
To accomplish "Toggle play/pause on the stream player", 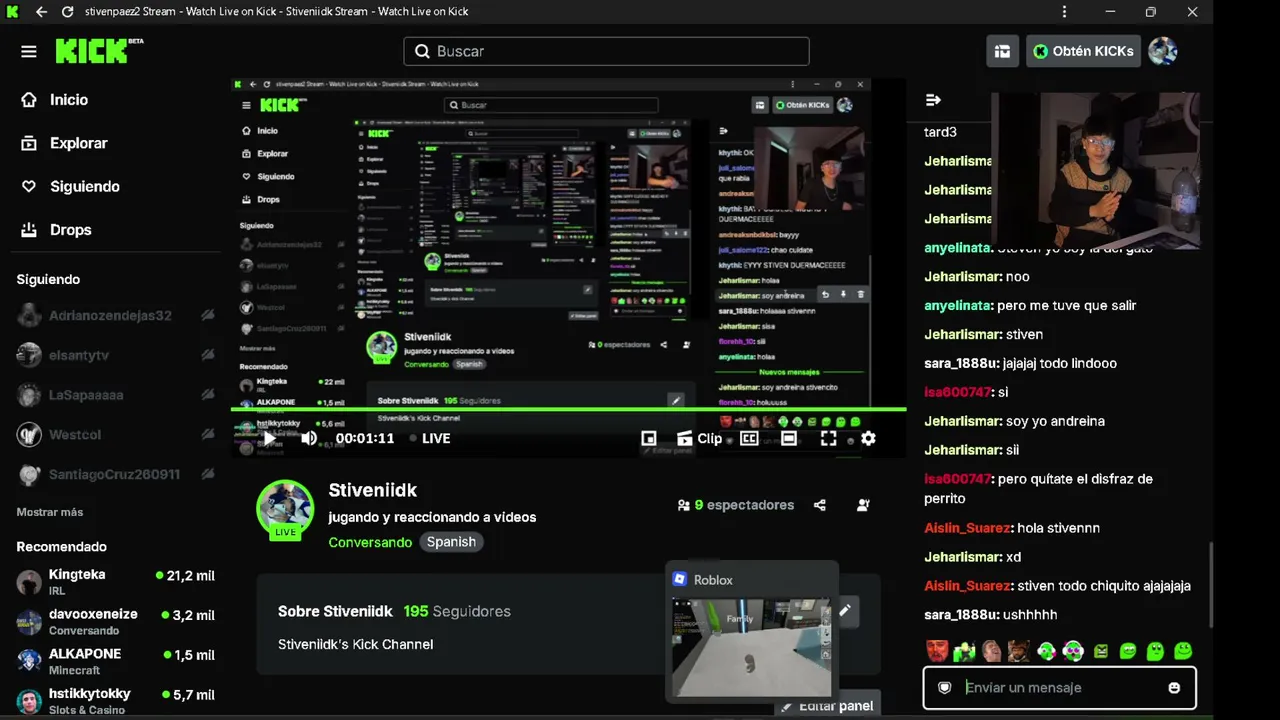I will coord(269,438).
